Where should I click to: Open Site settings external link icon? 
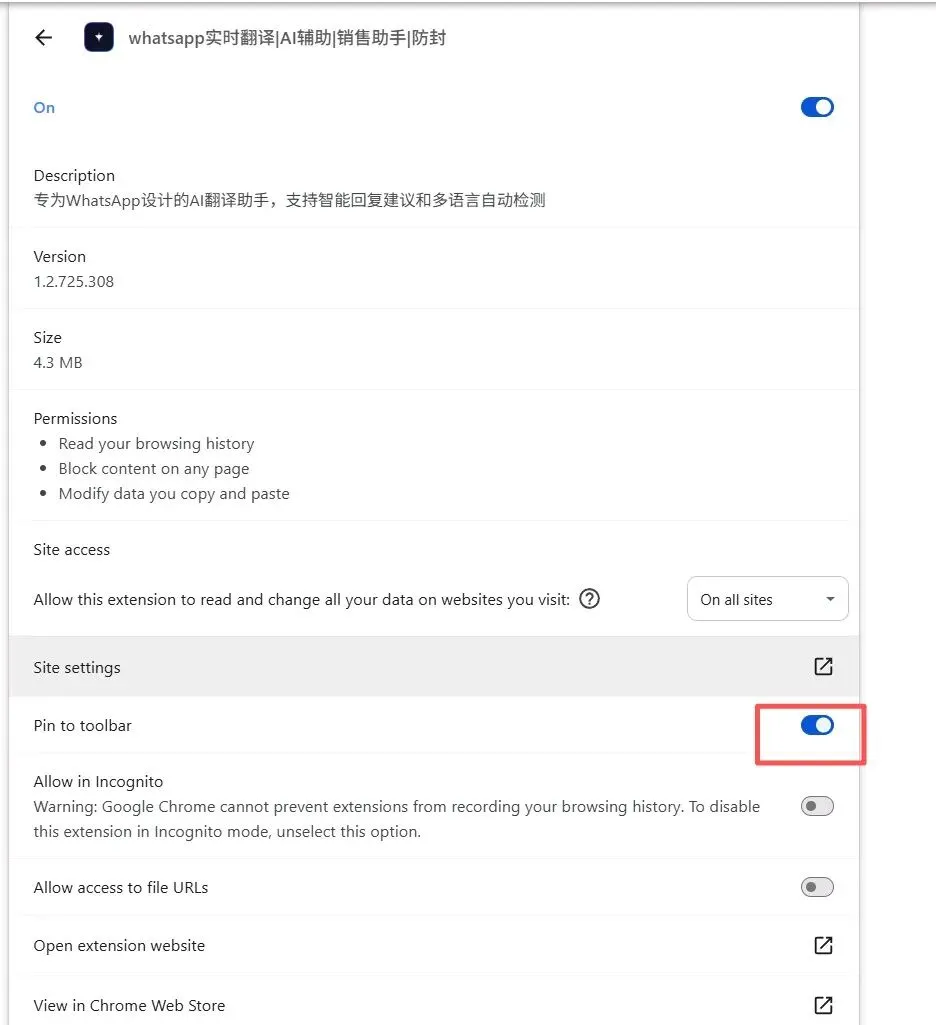(823, 666)
